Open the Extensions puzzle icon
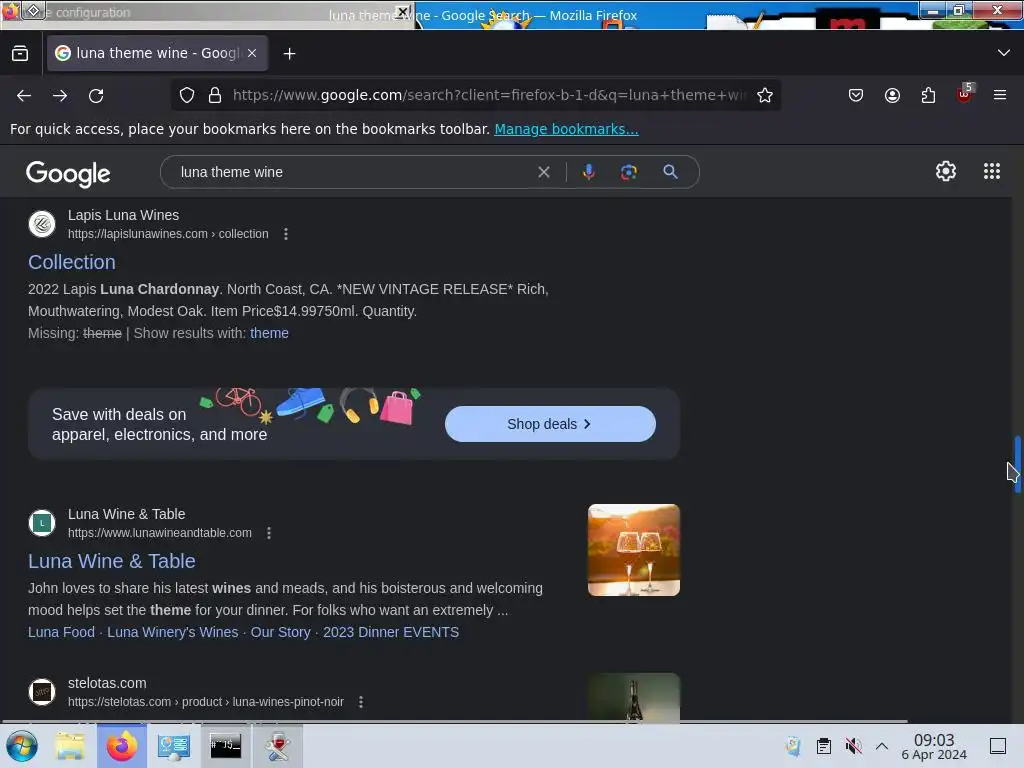Screen dimensions: 1024x768 click(x=928, y=95)
